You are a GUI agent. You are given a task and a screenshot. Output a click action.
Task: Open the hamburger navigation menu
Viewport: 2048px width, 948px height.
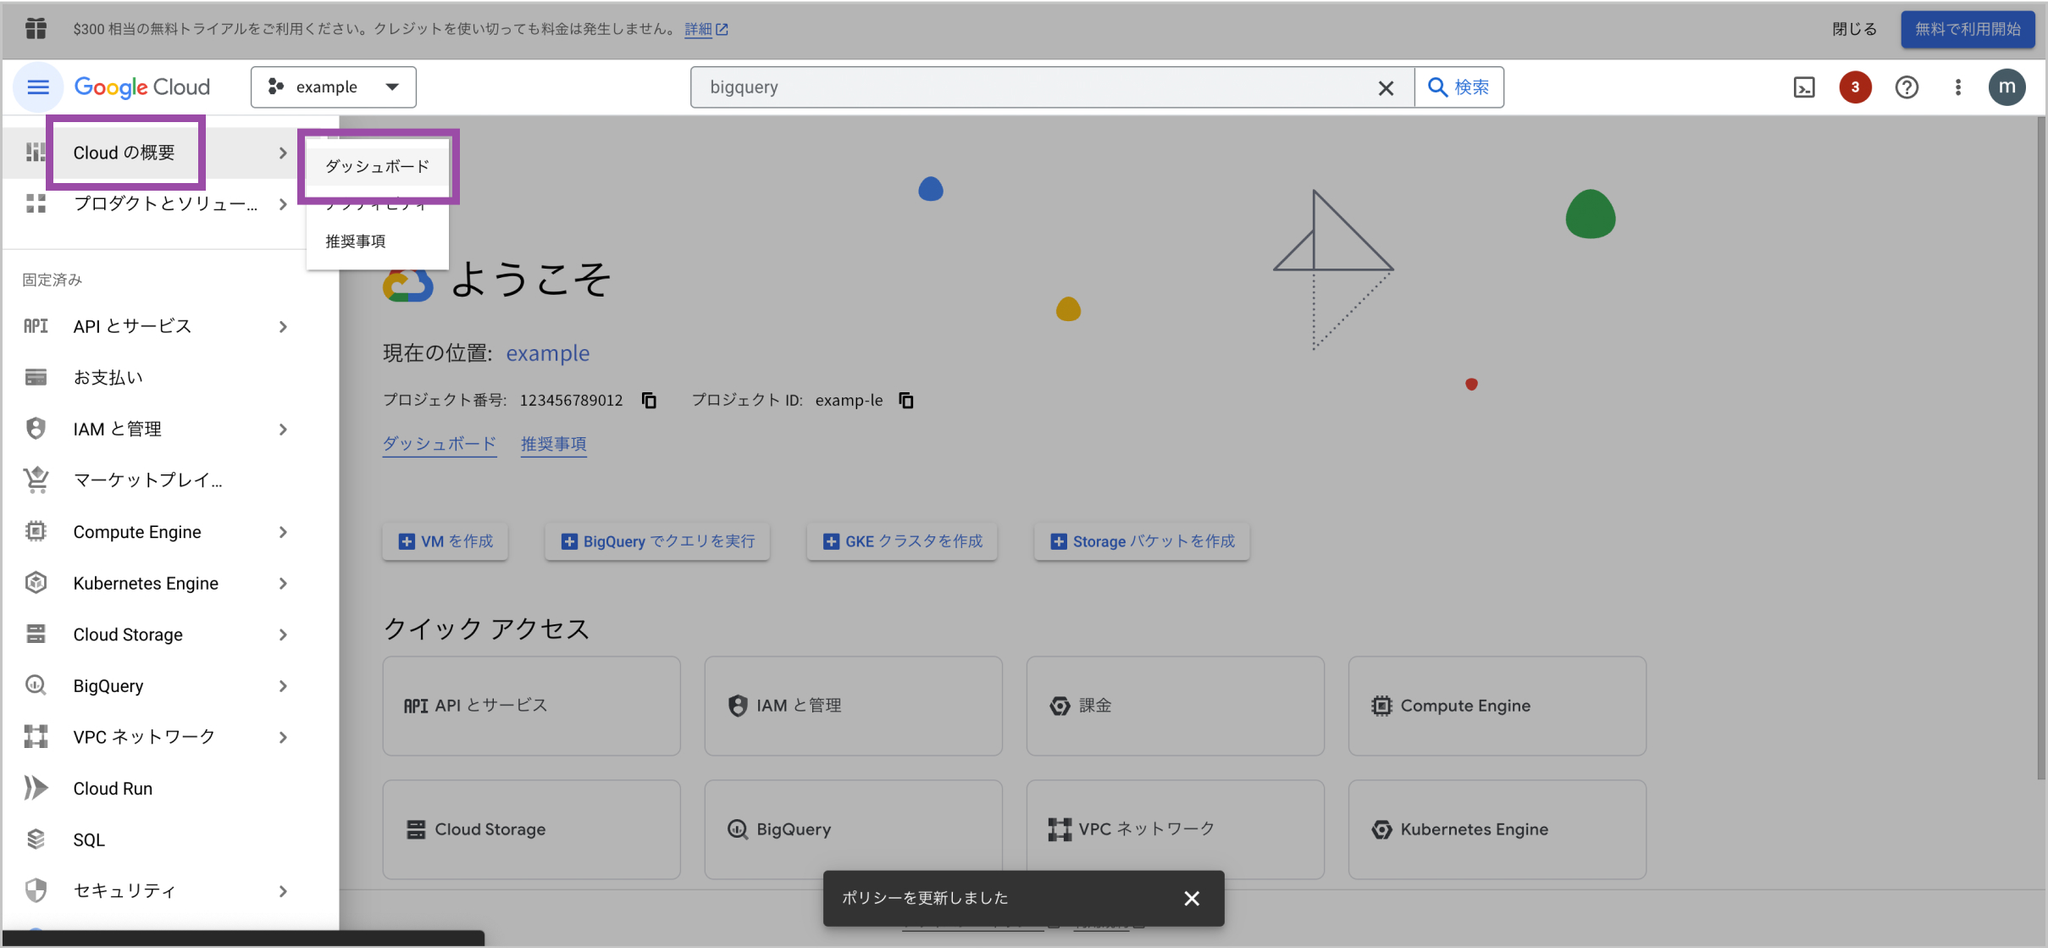coord(38,87)
